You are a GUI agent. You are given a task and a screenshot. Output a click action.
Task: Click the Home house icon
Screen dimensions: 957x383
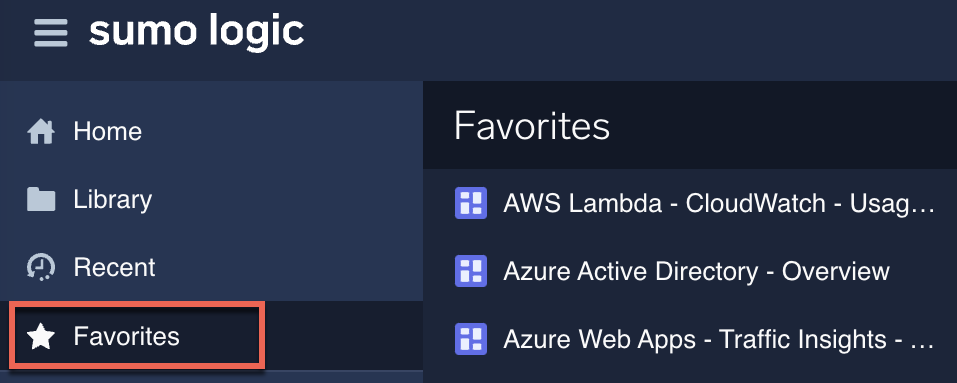(41, 132)
